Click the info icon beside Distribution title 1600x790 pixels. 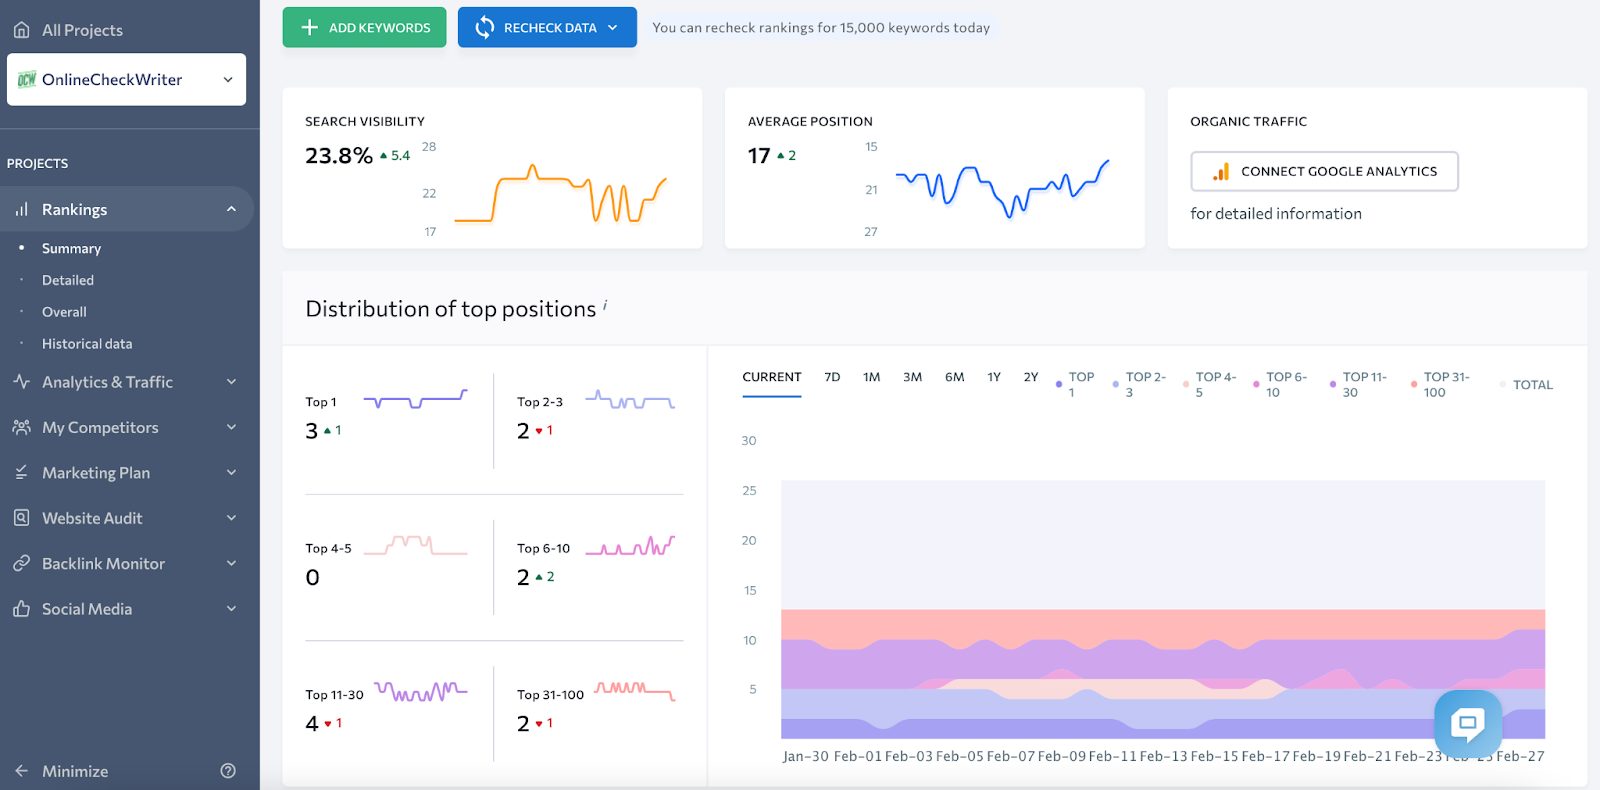tap(605, 304)
